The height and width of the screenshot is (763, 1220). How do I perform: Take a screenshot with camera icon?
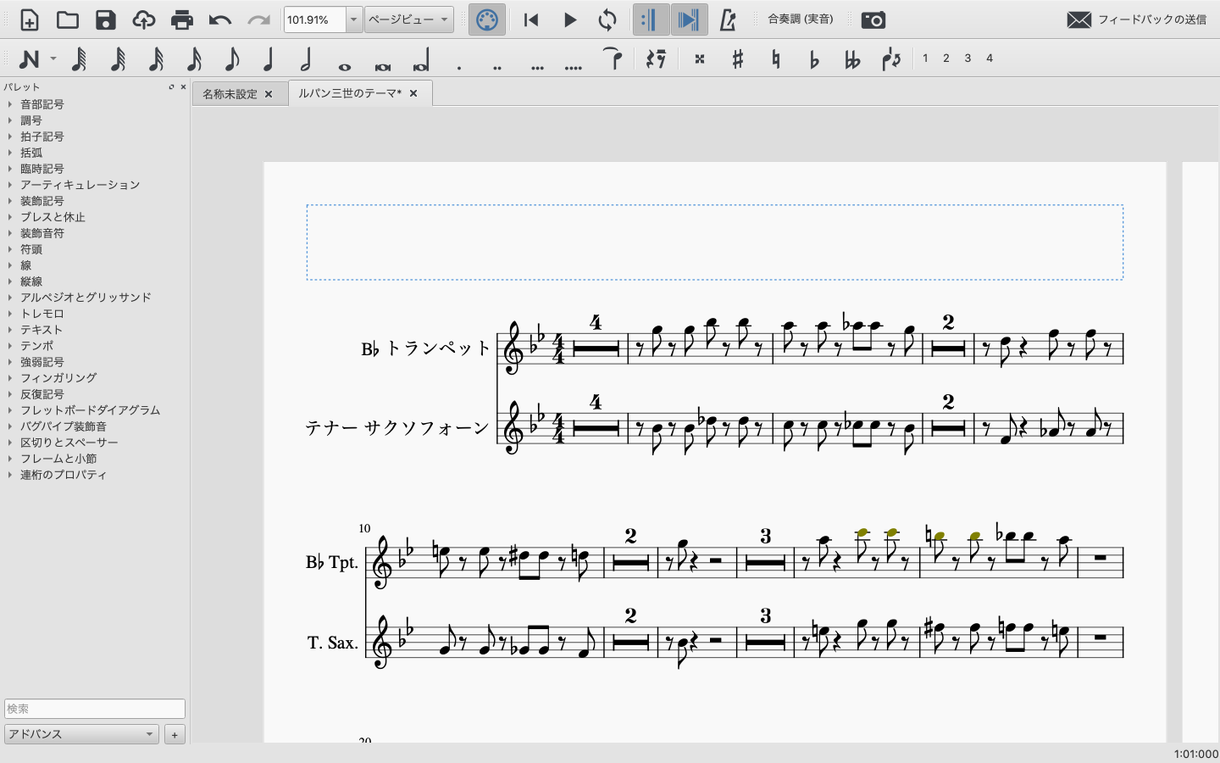[x=873, y=20]
